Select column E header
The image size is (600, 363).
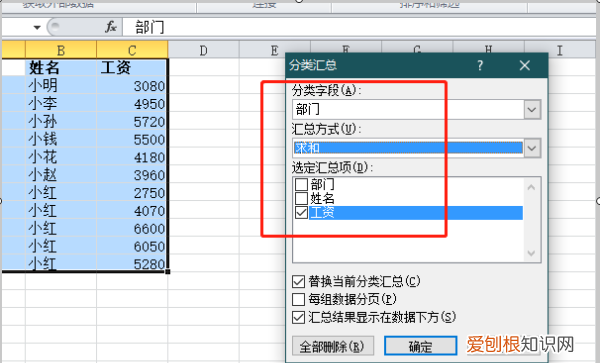[275, 50]
